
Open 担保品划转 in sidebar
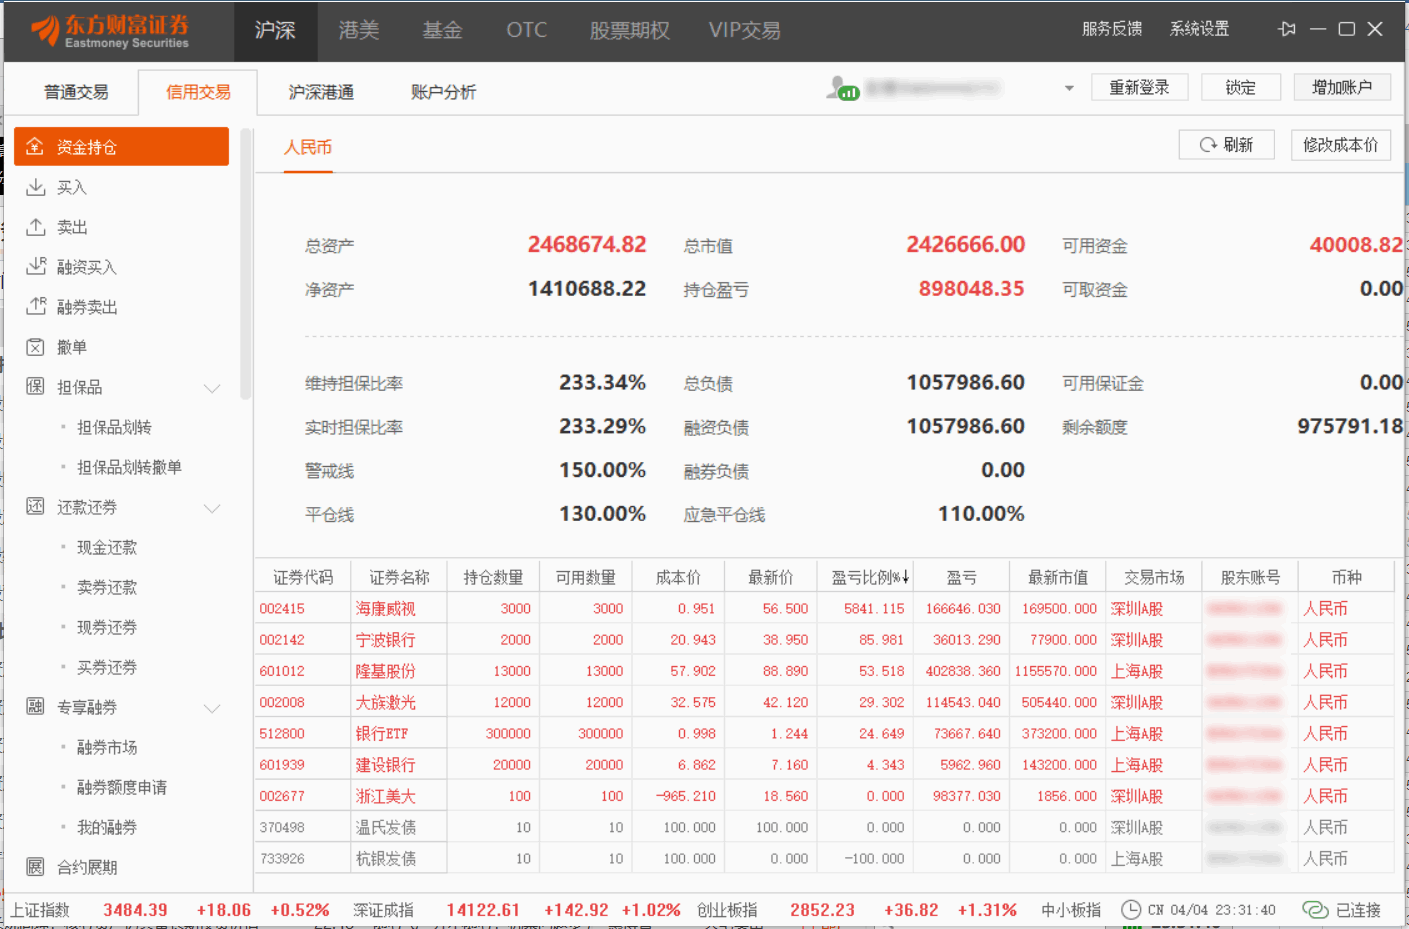point(114,427)
